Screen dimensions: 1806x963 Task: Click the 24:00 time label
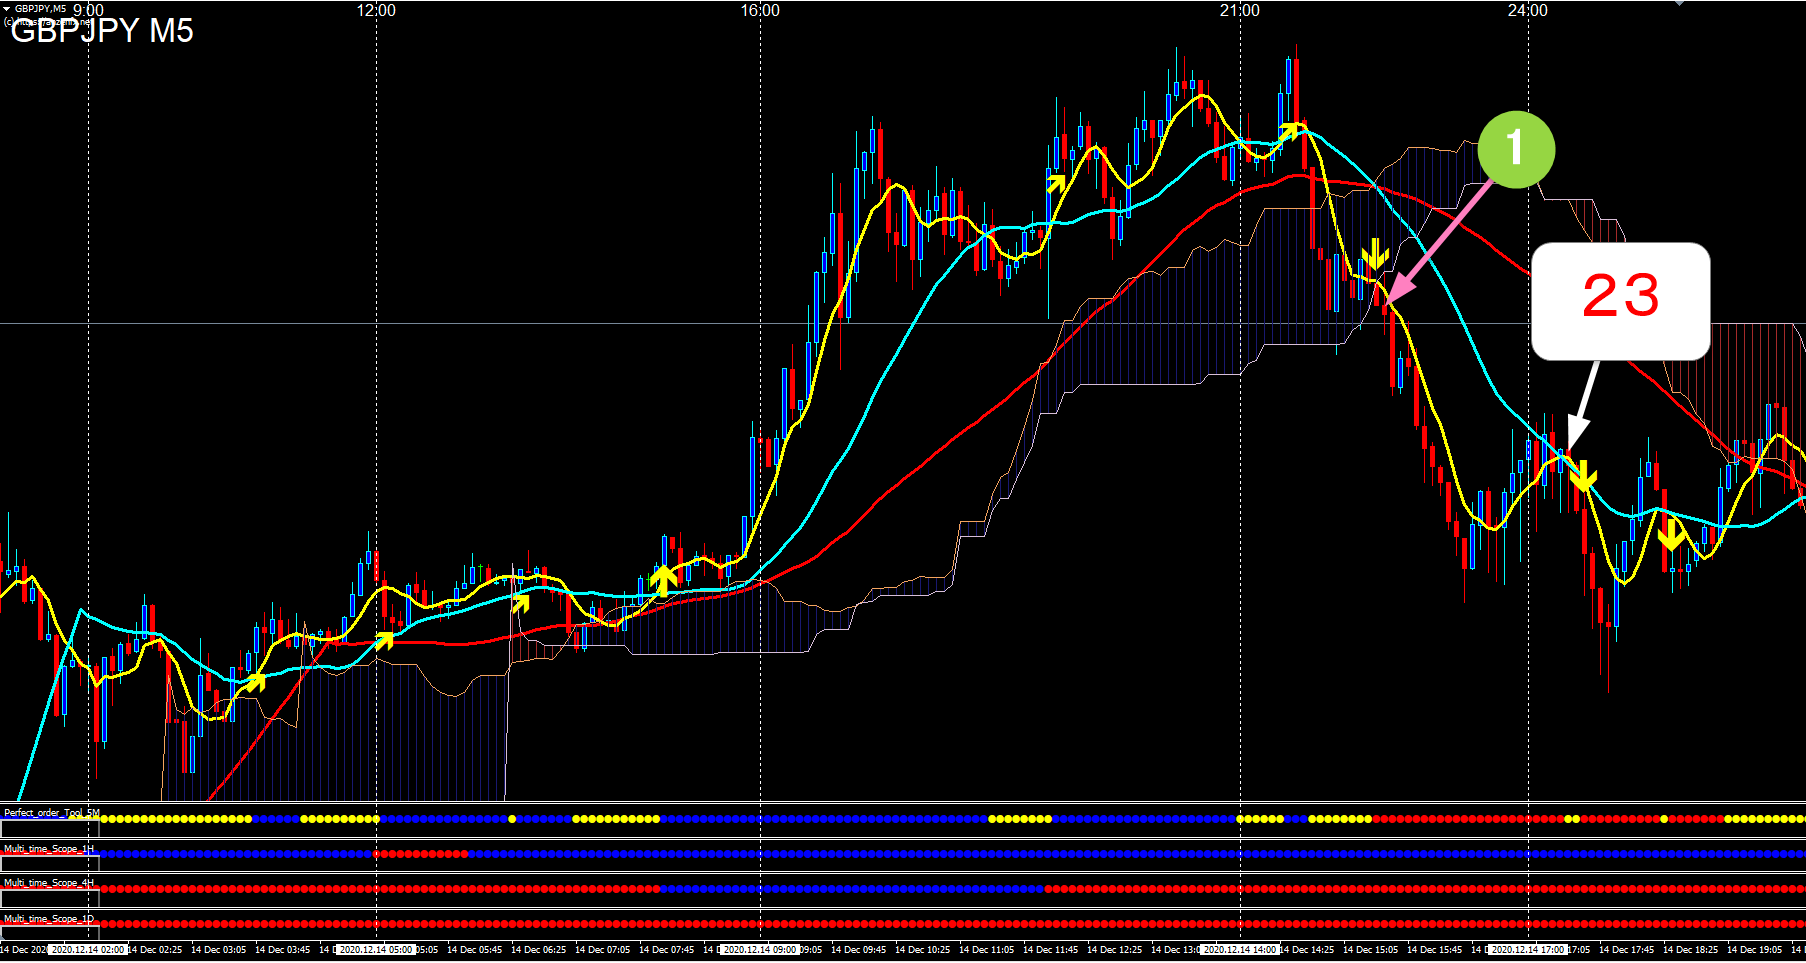pyautogui.click(x=1528, y=10)
